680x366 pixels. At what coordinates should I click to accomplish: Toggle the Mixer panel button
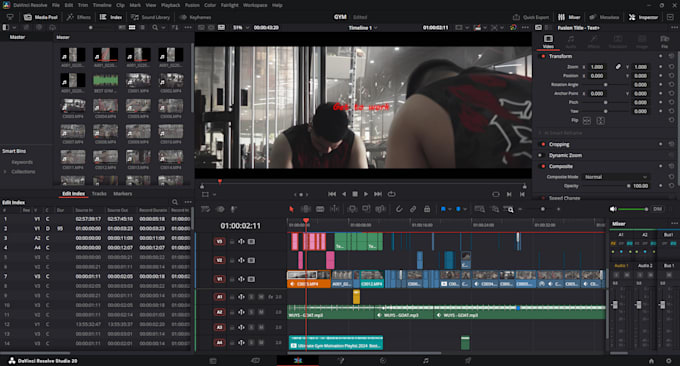pyautogui.click(x=569, y=17)
